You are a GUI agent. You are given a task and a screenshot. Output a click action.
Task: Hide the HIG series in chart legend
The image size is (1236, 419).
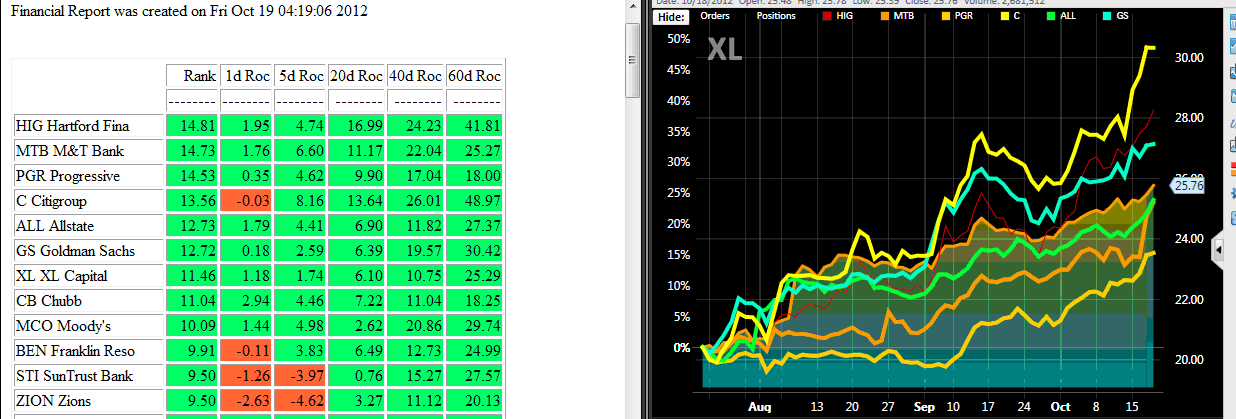pyautogui.click(x=839, y=16)
